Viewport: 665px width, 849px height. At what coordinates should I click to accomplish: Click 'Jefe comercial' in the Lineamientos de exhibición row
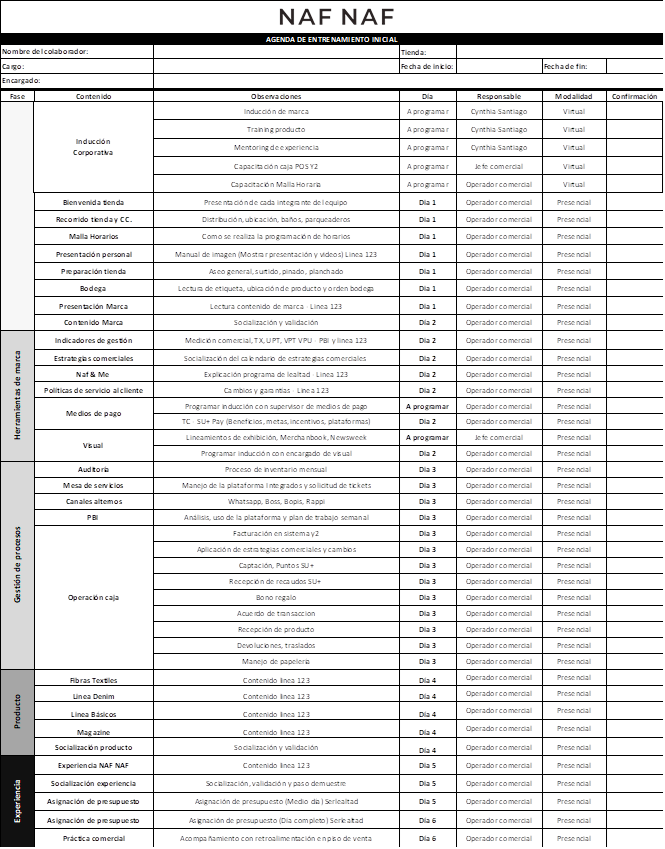click(x=499, y=437)
